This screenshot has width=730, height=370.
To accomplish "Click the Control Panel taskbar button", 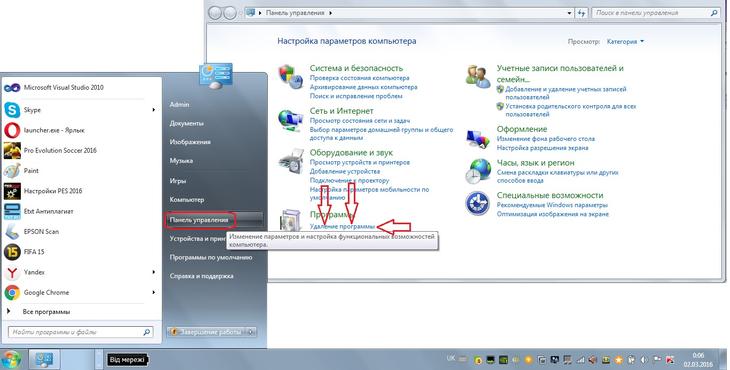I will click(x=45, y=359).
